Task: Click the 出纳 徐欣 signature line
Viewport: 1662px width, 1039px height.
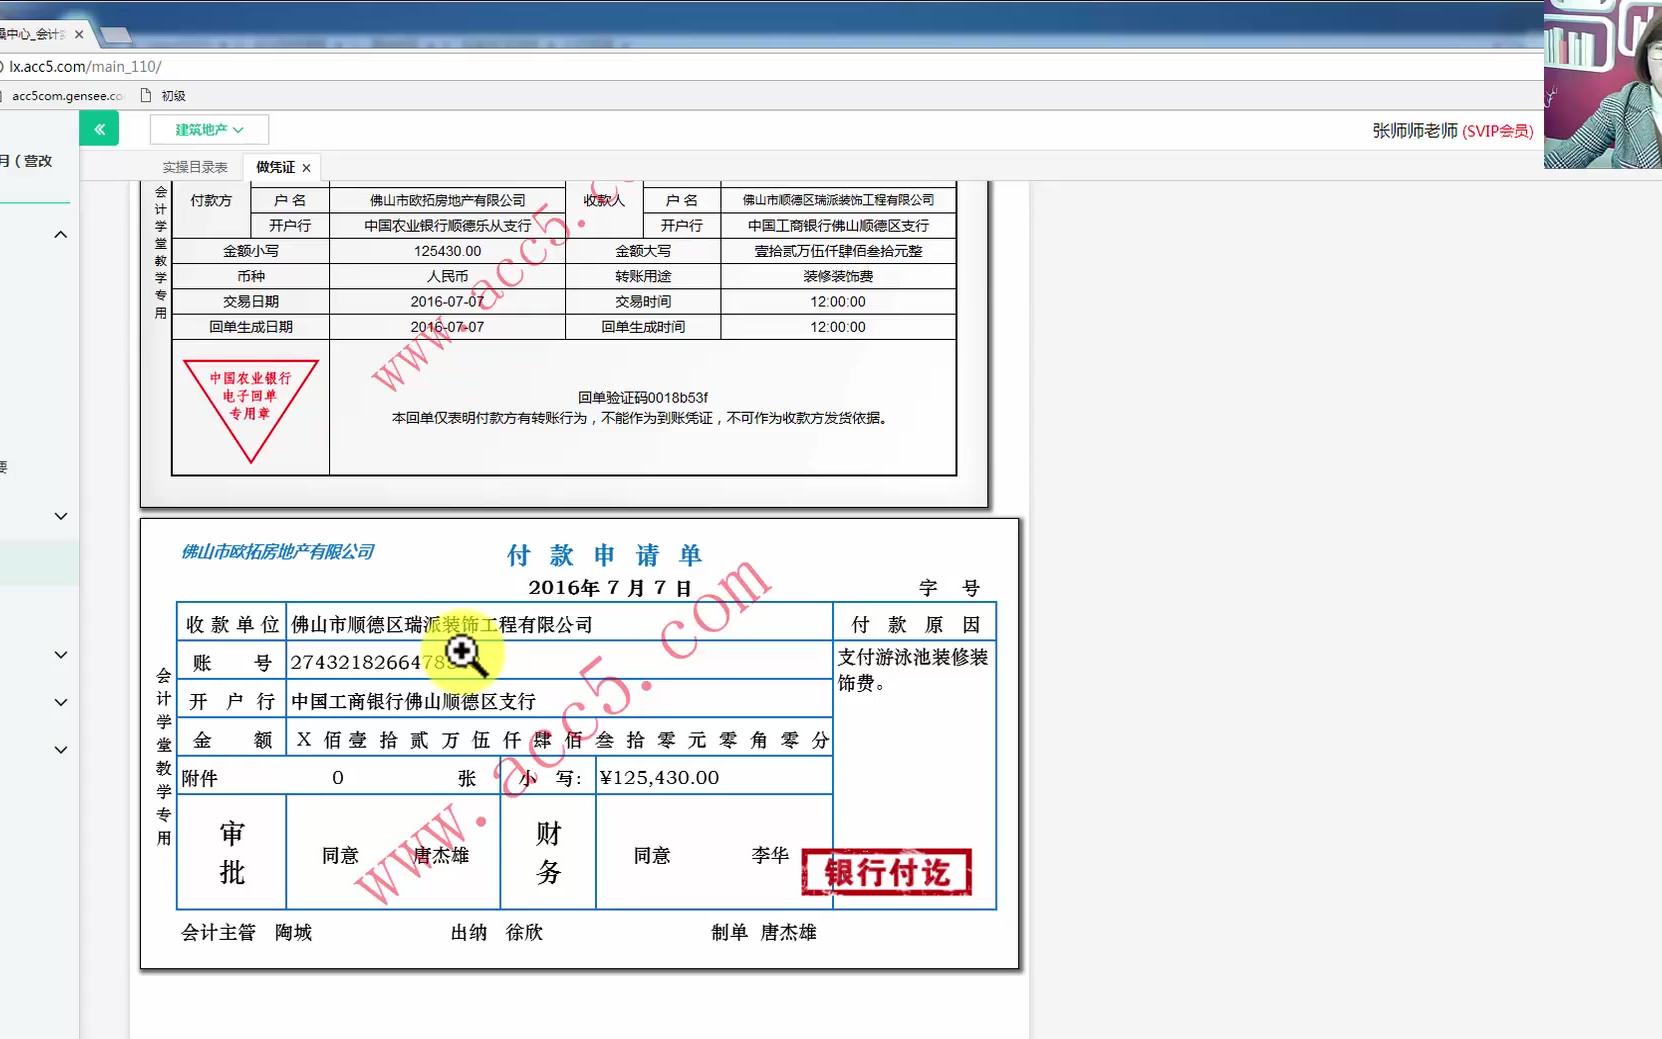Action: 496,932
